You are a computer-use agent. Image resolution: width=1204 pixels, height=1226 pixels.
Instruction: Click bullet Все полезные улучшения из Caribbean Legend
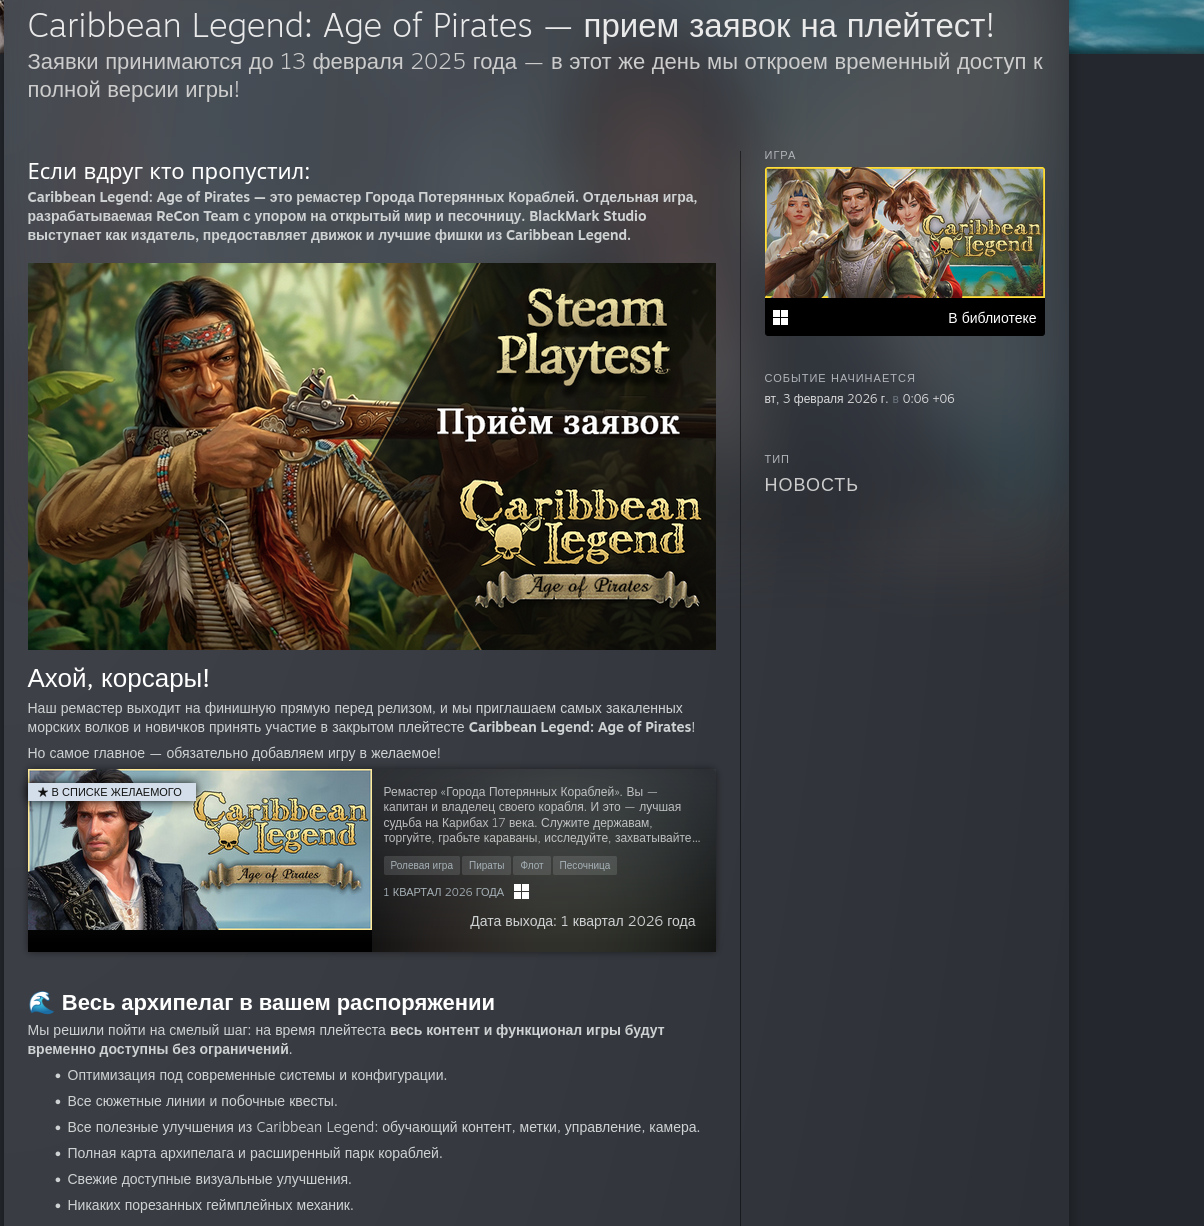tap(384, 1128)
